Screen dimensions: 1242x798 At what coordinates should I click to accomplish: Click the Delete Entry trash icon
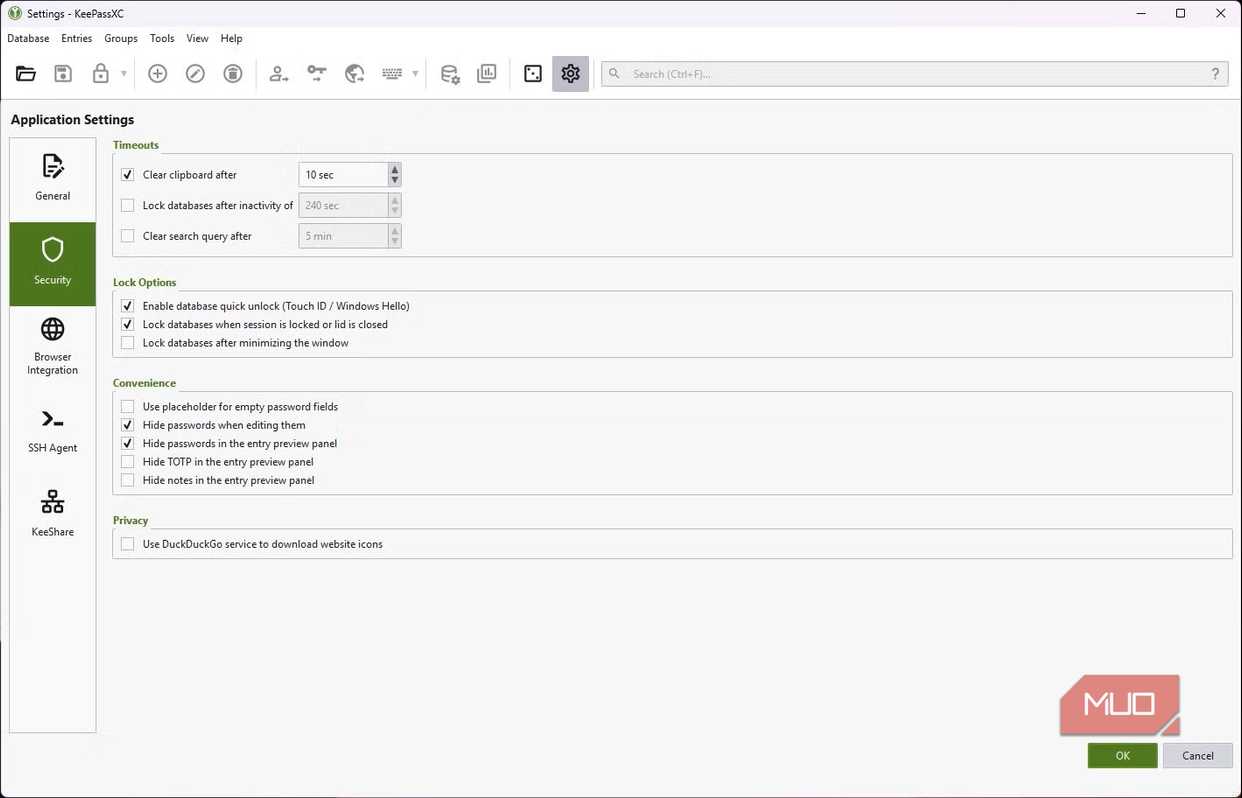233,74
